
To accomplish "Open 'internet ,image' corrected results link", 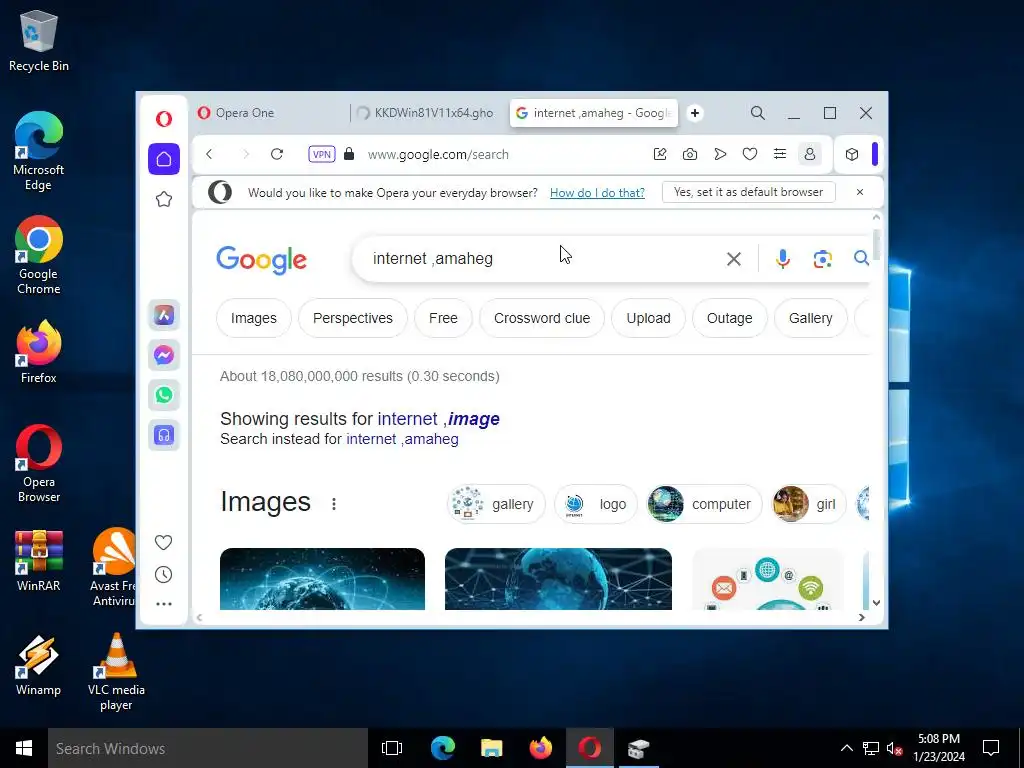I will pyautogui.click(x=438, y=419).
